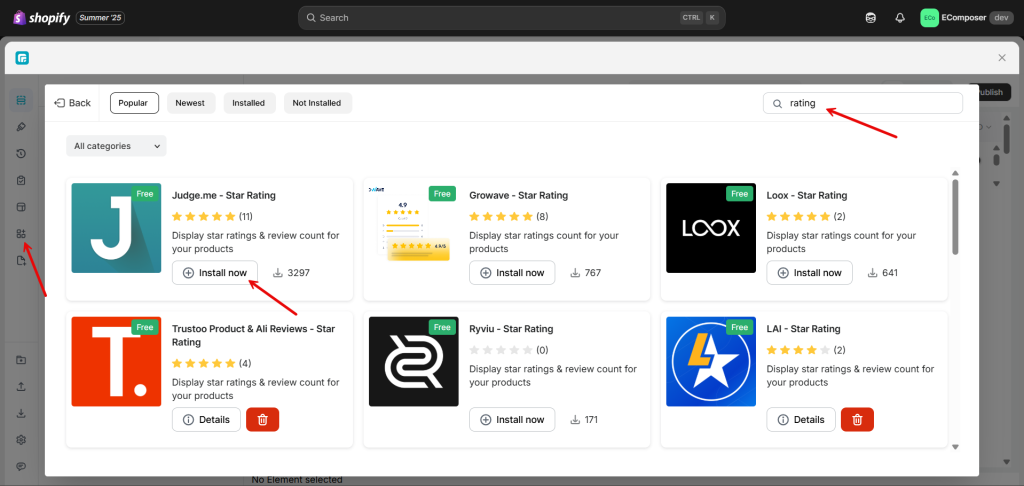The image size is (1024, 486).
Task: Open the chat support icon in the sidebar
Action: 21,466
